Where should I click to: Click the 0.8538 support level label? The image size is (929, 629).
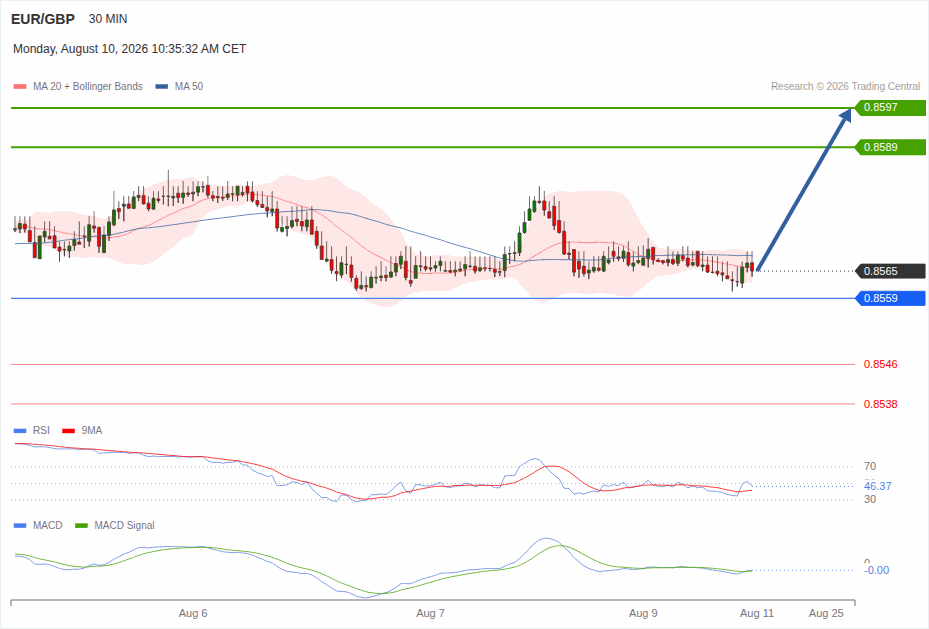point(880,404)
